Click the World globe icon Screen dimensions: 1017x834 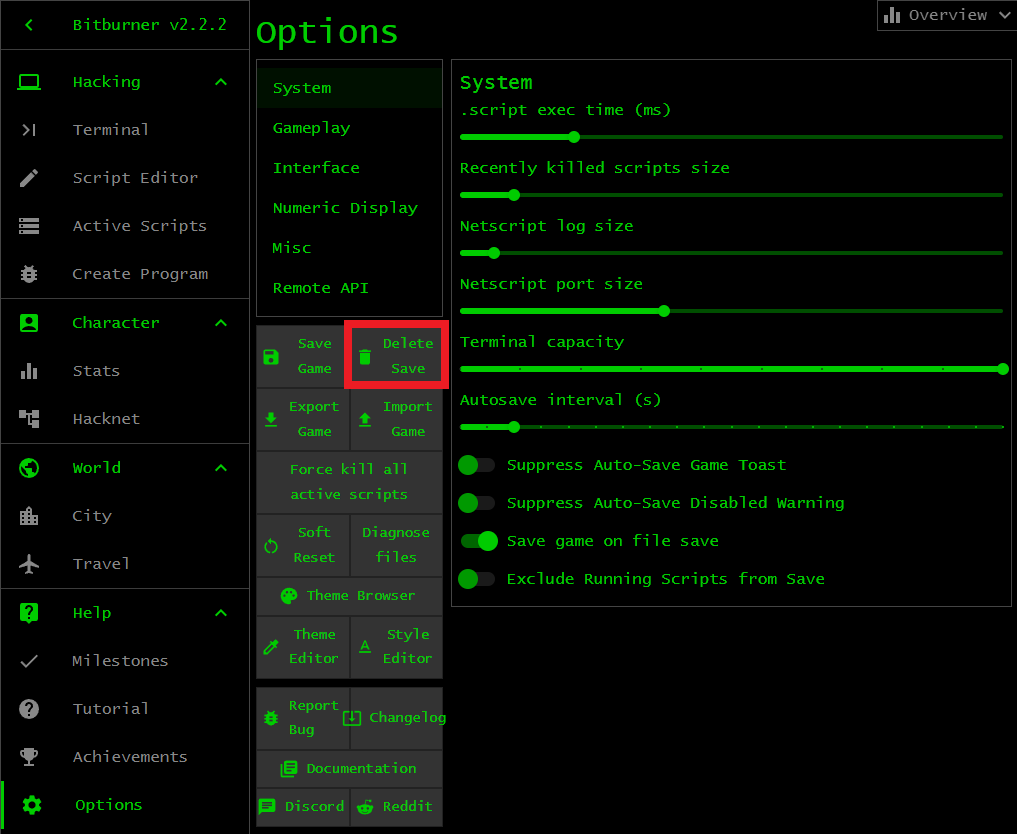pyautogui.click(x=29, y=468)
